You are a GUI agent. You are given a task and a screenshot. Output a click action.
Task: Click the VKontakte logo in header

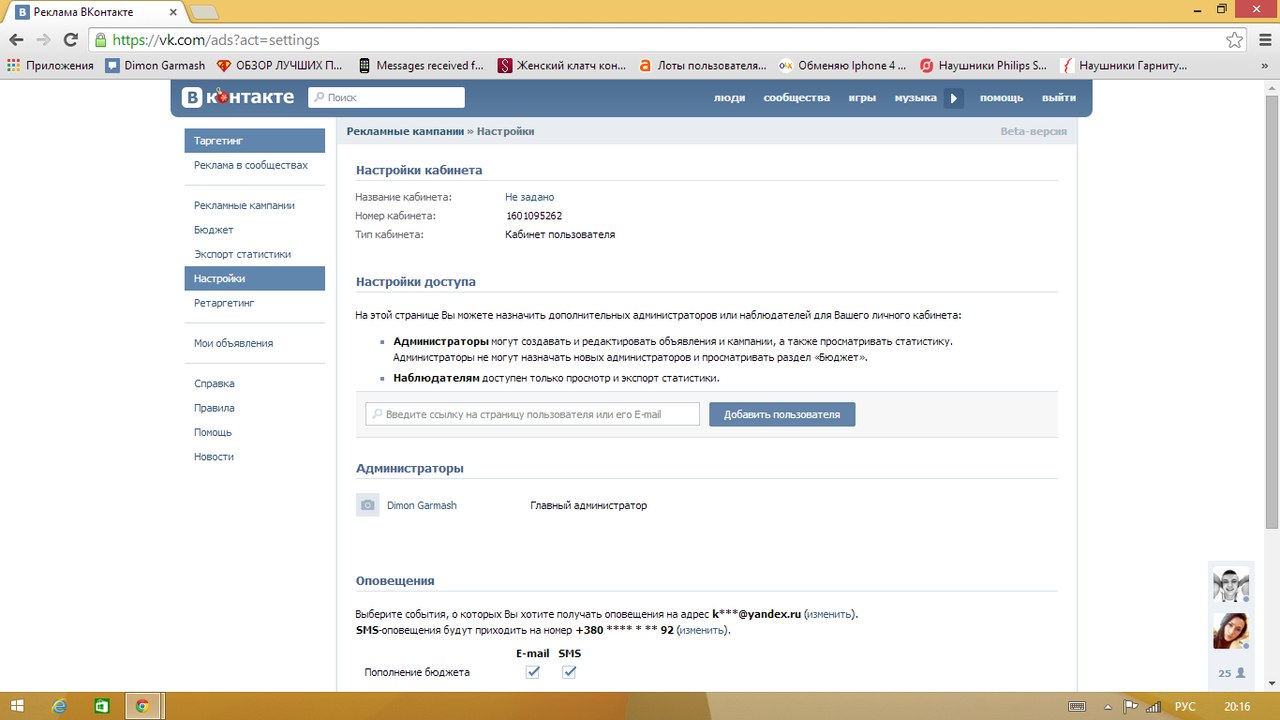238,97
